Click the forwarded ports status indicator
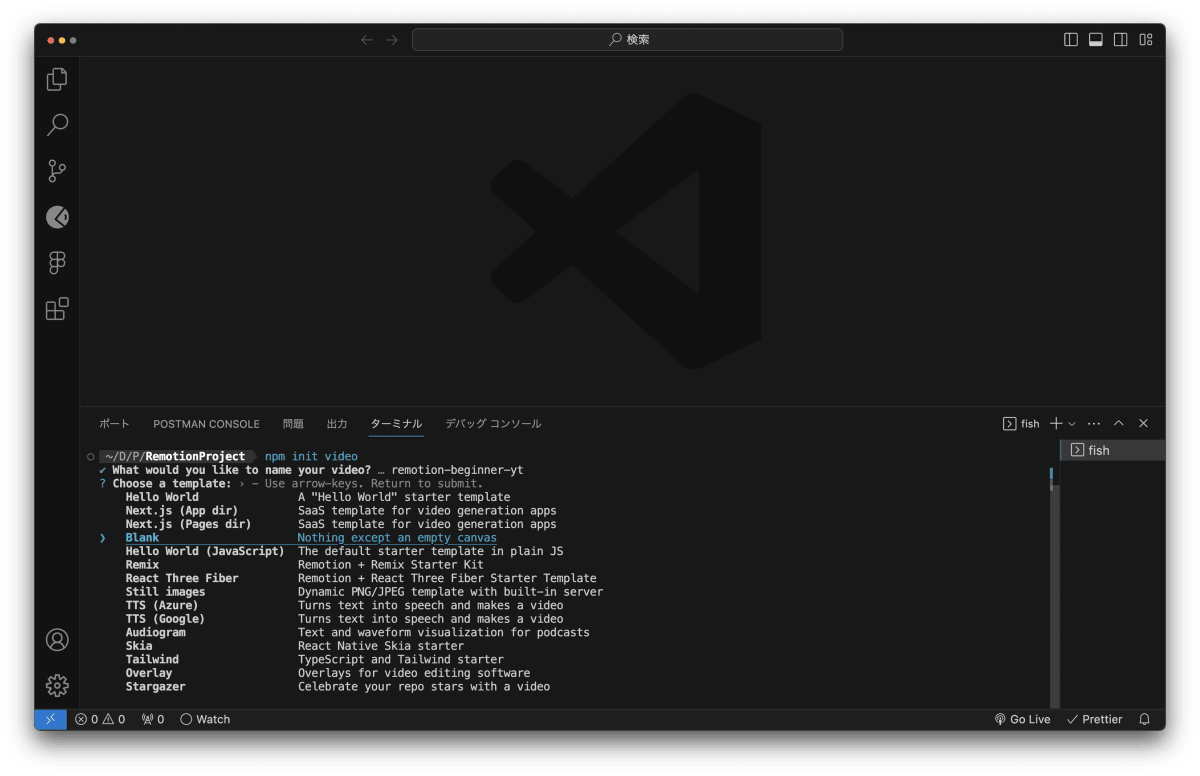Screen dimensions: 1200x776 [x=153, y=719]
